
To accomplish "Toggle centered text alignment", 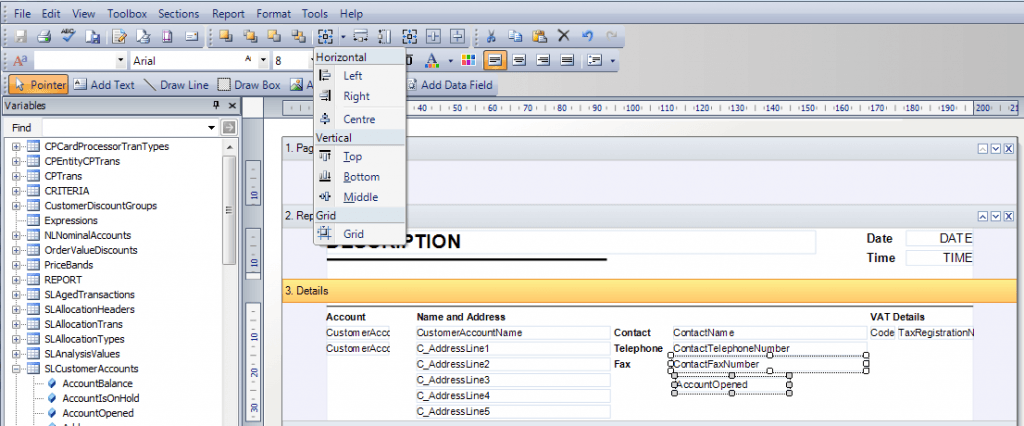I will point(519,61).
